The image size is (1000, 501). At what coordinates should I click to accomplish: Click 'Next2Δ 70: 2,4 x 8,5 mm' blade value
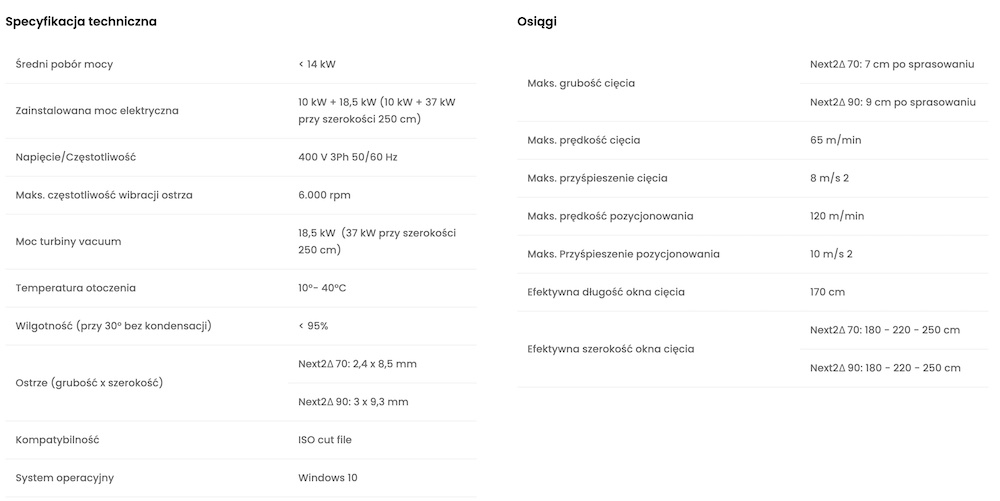(357, 364)
